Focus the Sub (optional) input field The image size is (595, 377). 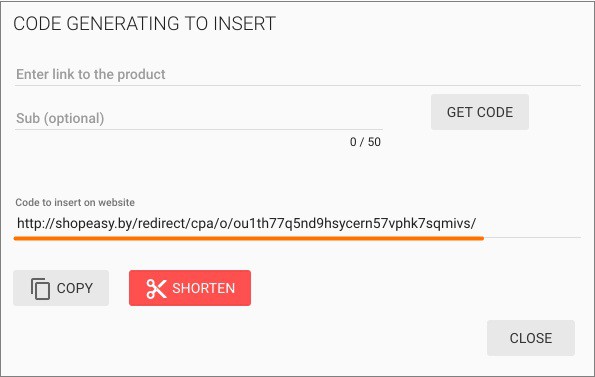pyautogui.click(x=198, y=118)
